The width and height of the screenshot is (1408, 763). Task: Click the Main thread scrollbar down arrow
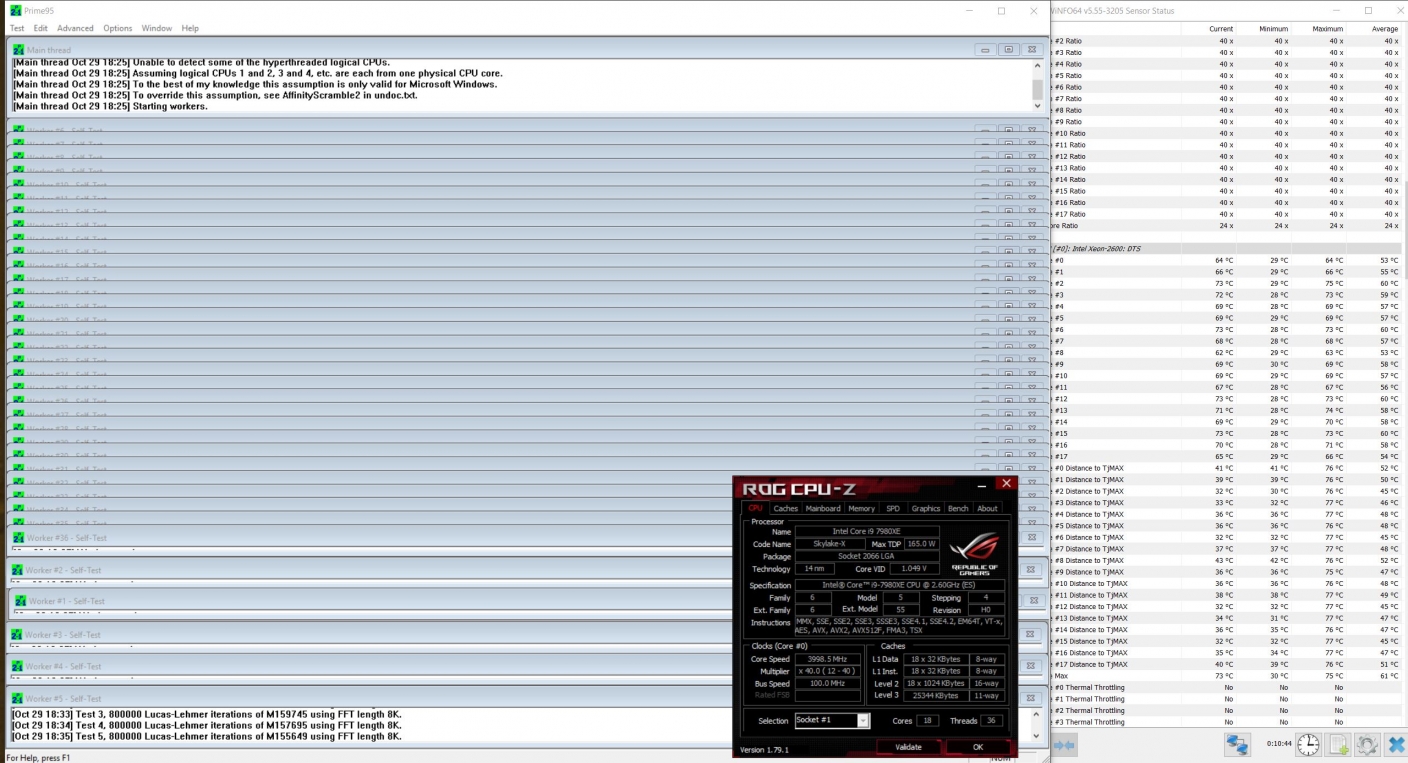point(1038,106)
